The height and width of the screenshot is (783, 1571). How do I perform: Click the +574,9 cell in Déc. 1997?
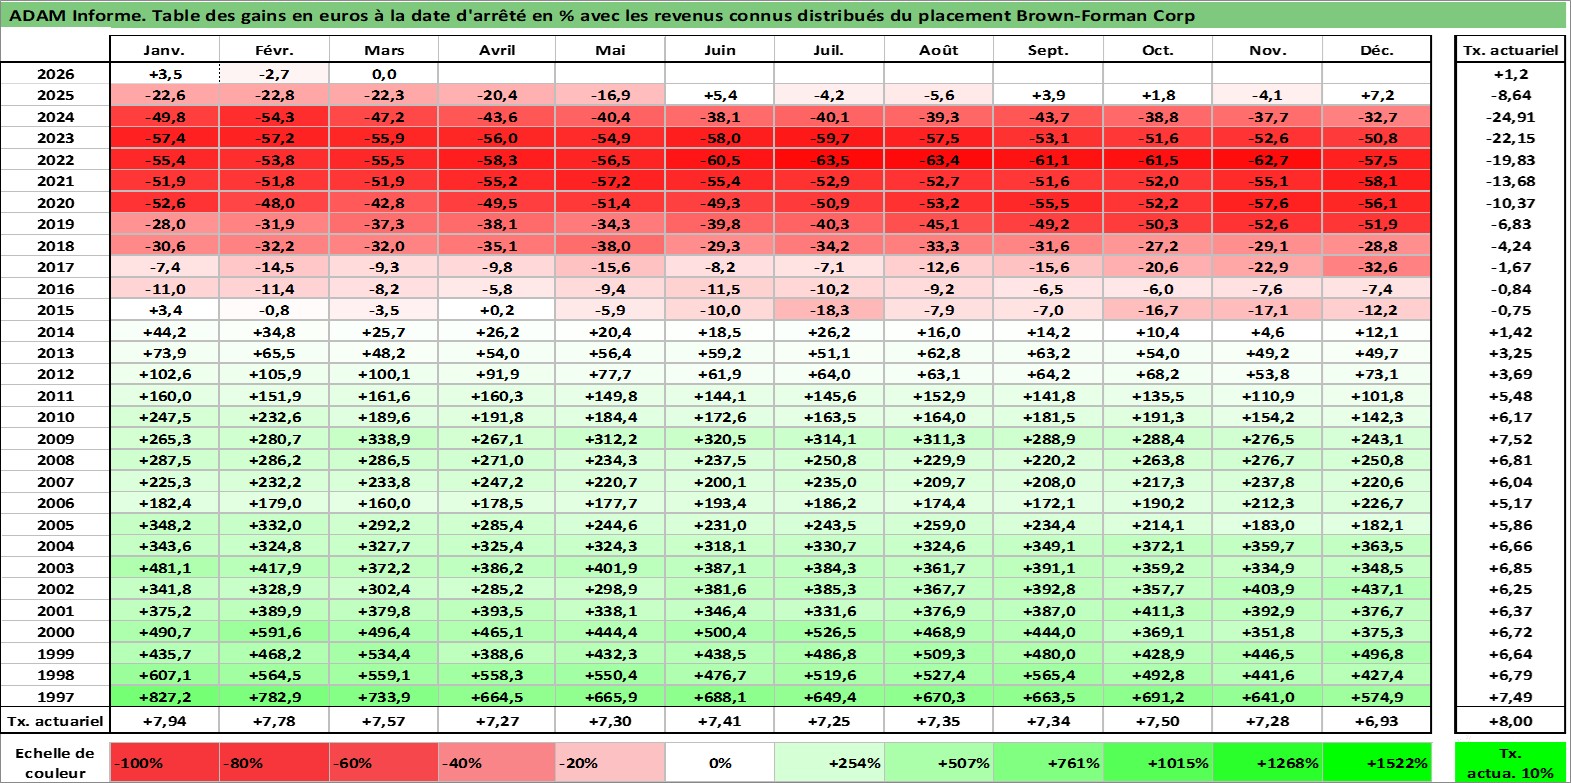click(x=1377, y=697)
